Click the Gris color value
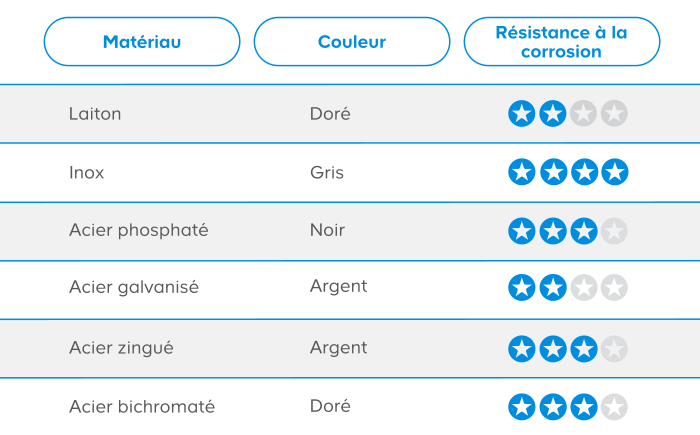700x435 pixels. [x=326, y=172]
